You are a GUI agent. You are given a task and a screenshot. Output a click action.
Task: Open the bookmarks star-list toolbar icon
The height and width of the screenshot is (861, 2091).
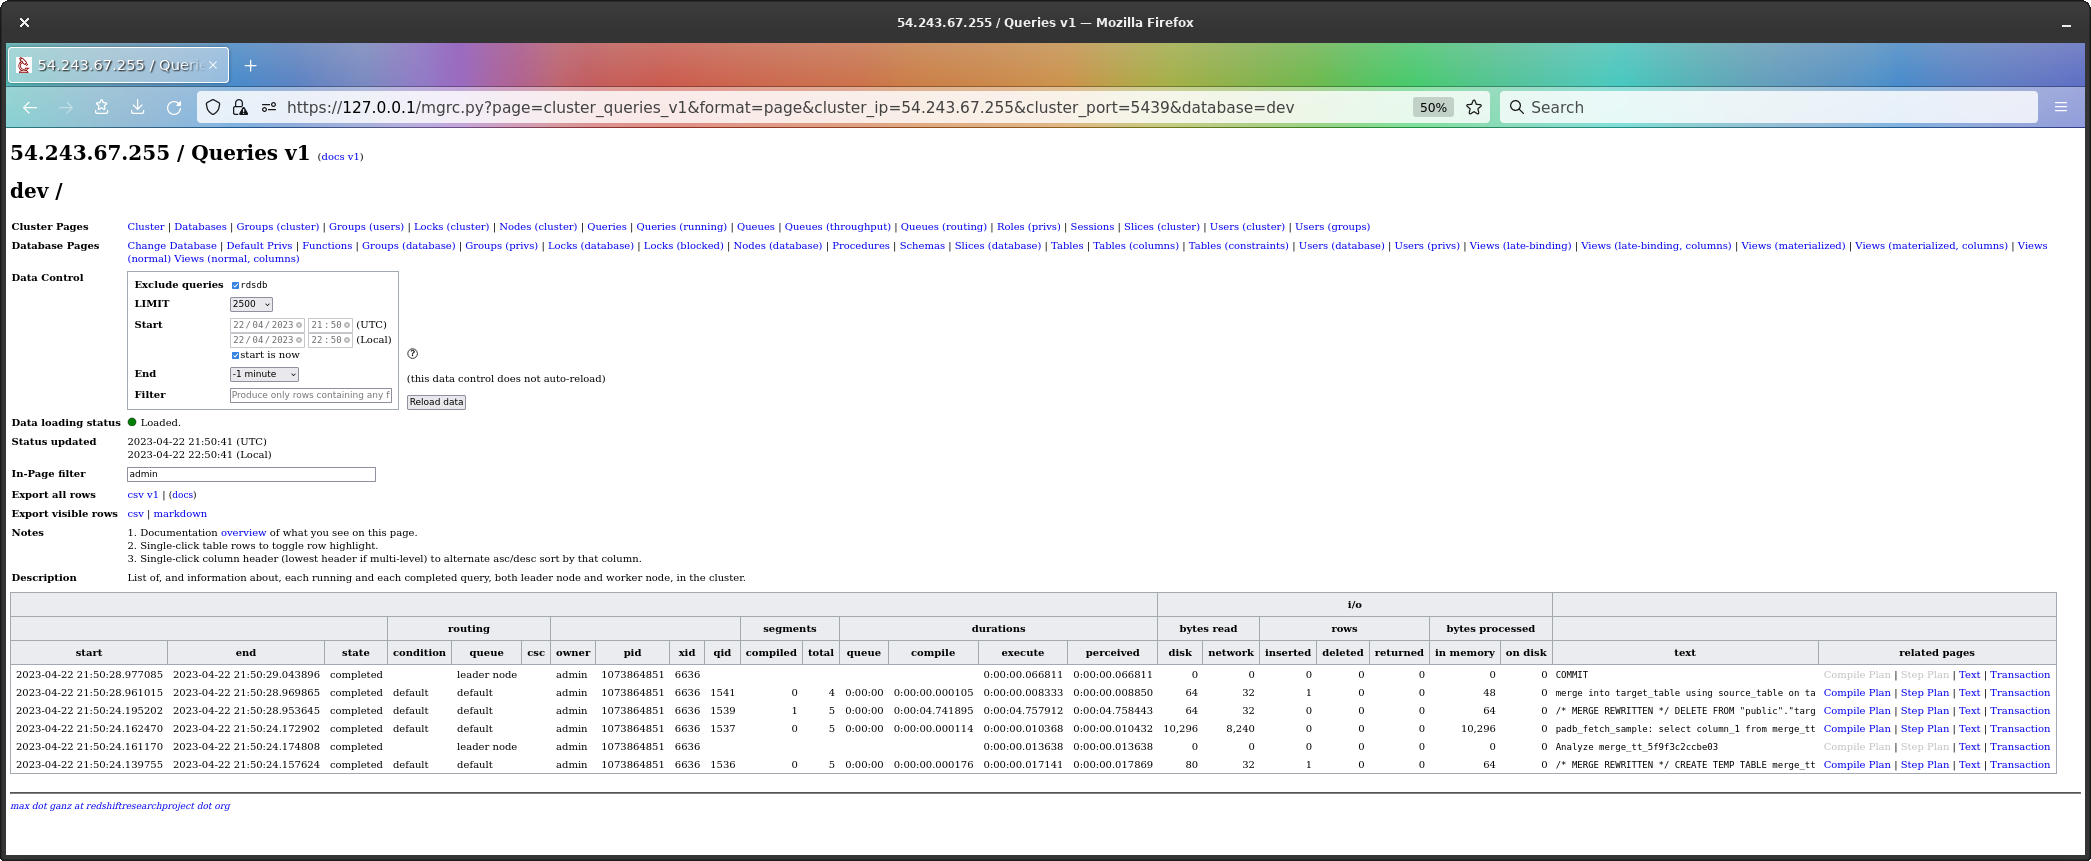coord(101,107)
